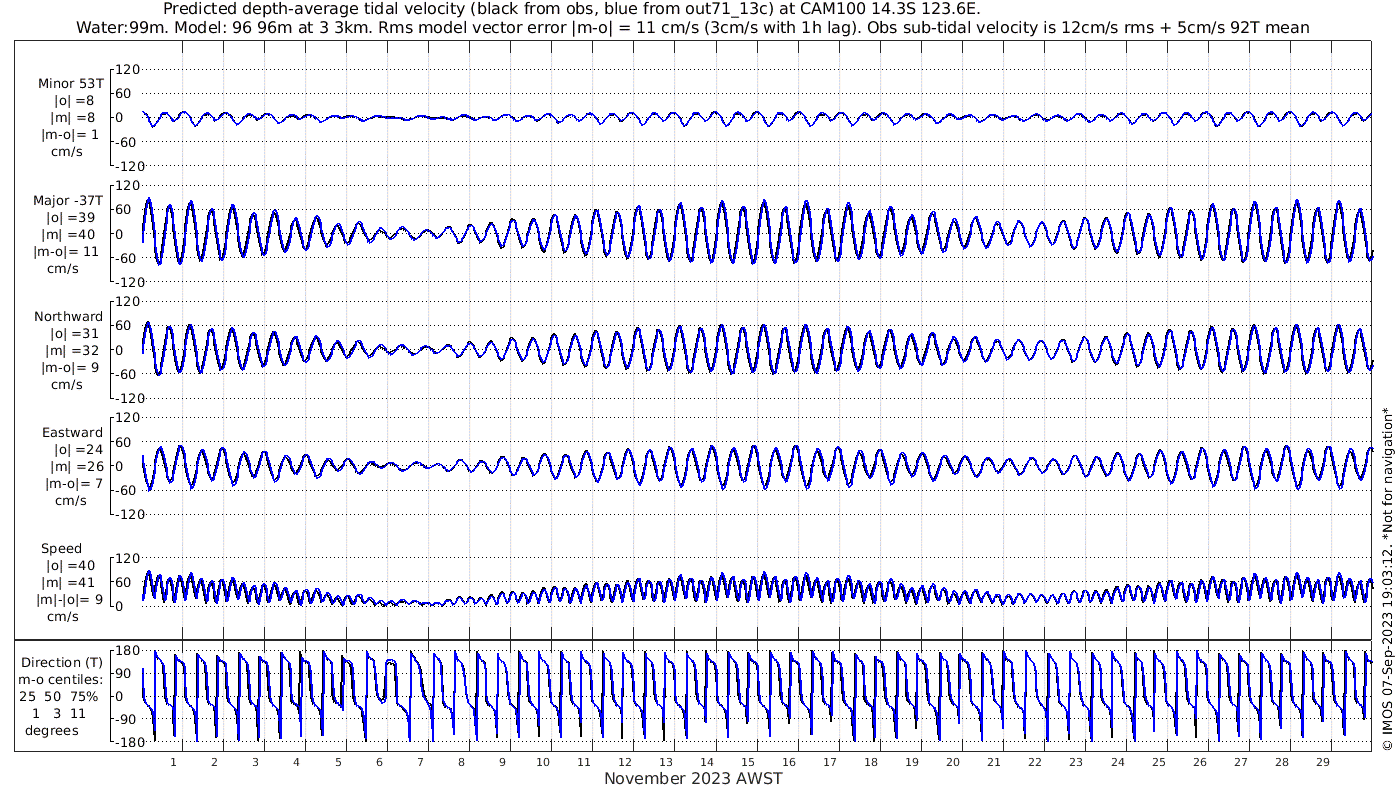The width and height of the screenshot is (1400, 800).
Task: Click the "|m-o|= 1" value in Minor panel
Action: pyautogui.click(x=69, y=135)
